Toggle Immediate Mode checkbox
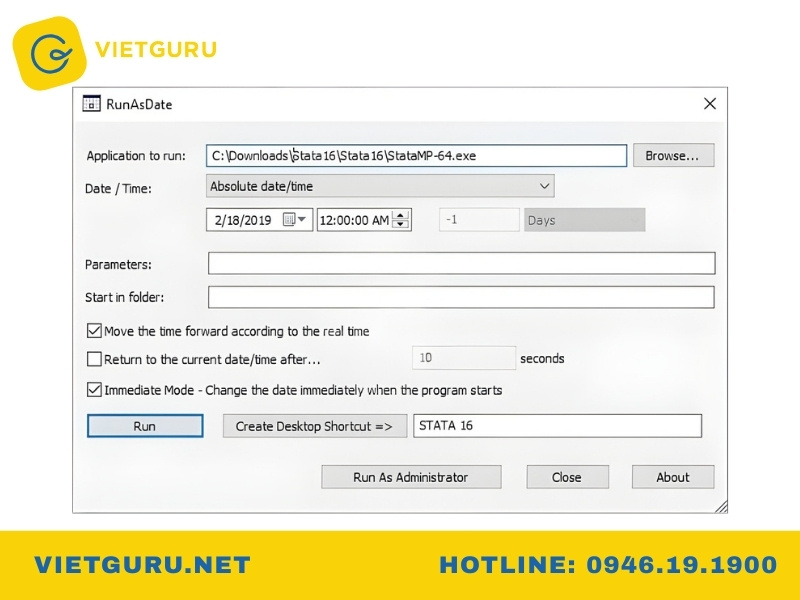The image size is (800, 600). pyautogui.click(x=94, y=390)
